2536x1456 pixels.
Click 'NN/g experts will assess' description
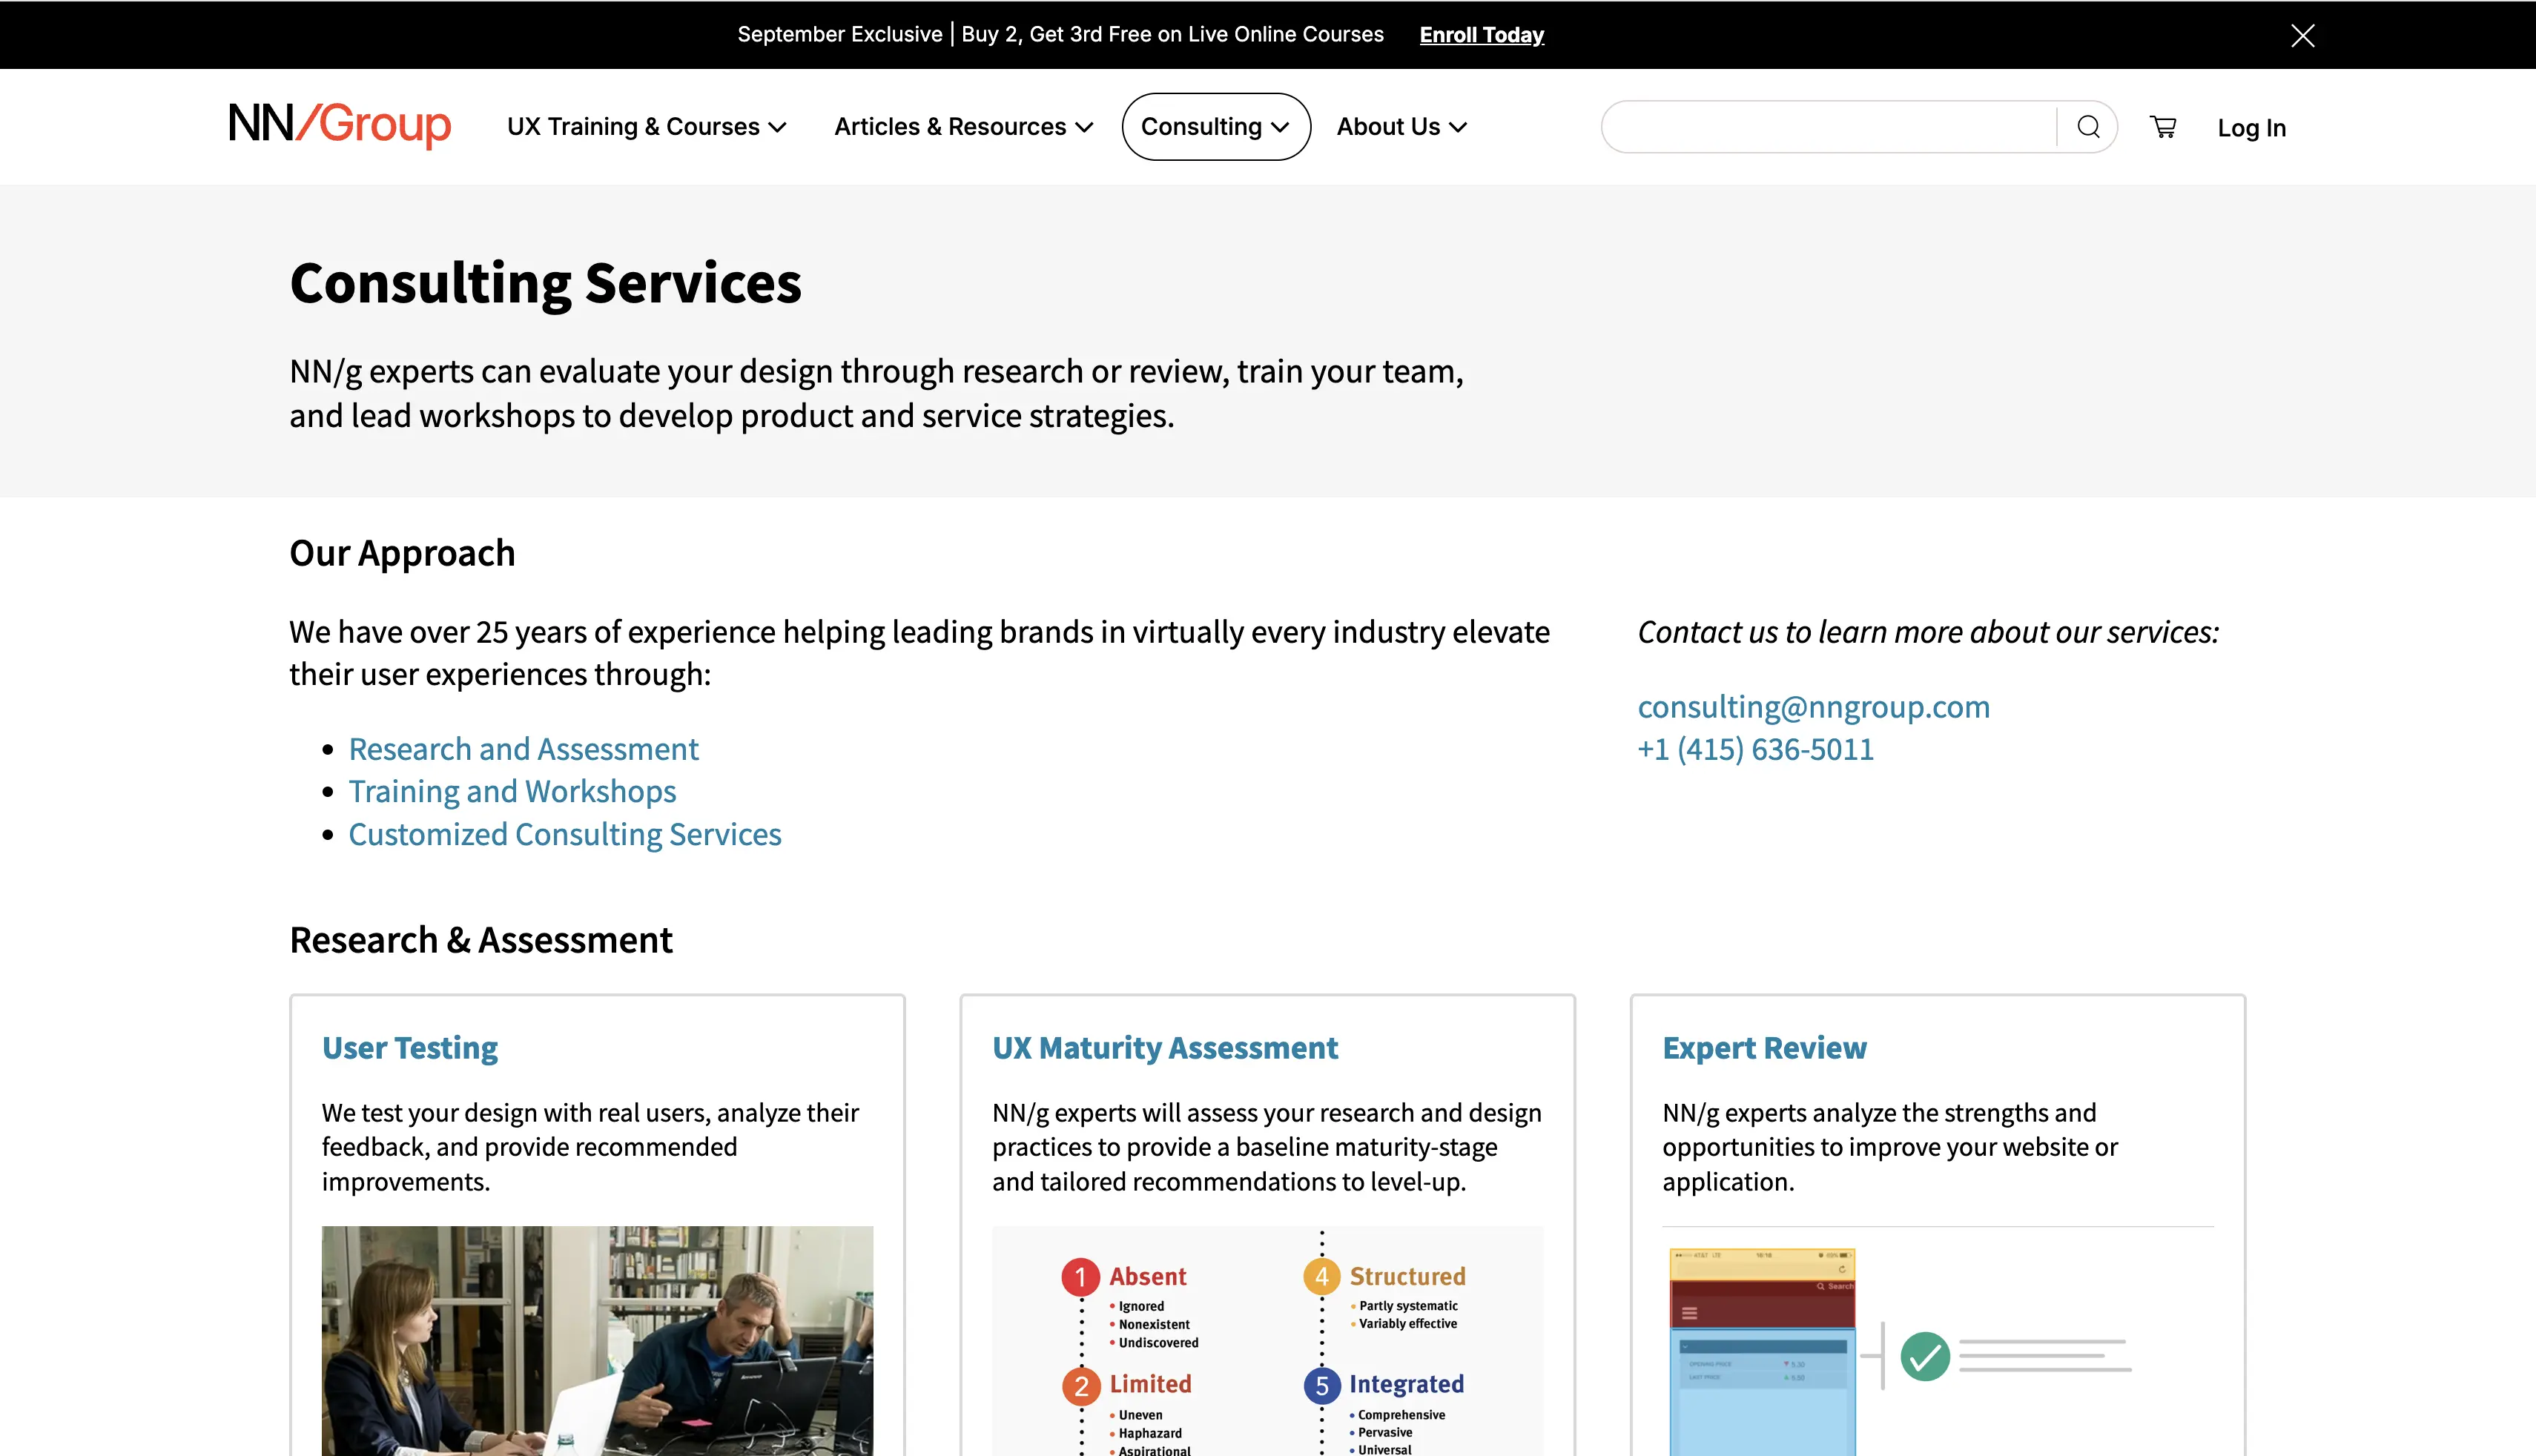[x=1267, y=1147]
